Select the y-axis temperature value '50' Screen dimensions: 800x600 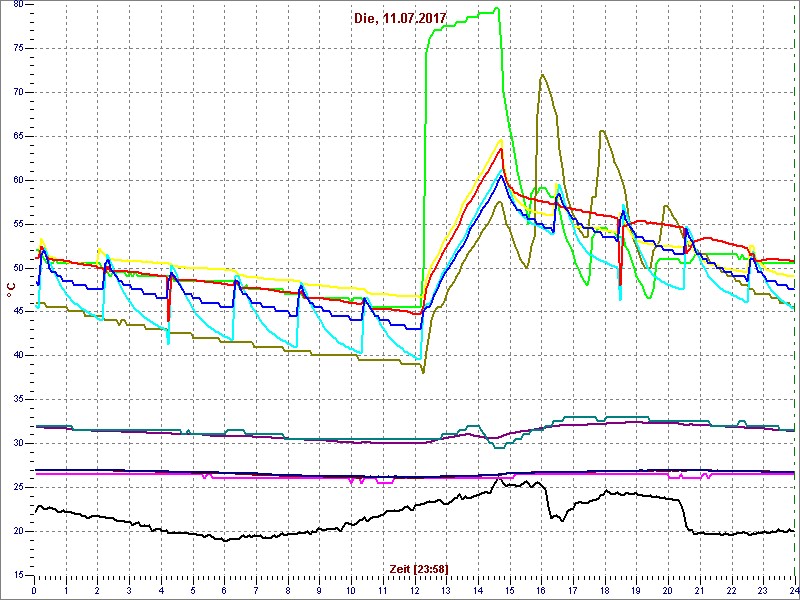pos(17,268)
